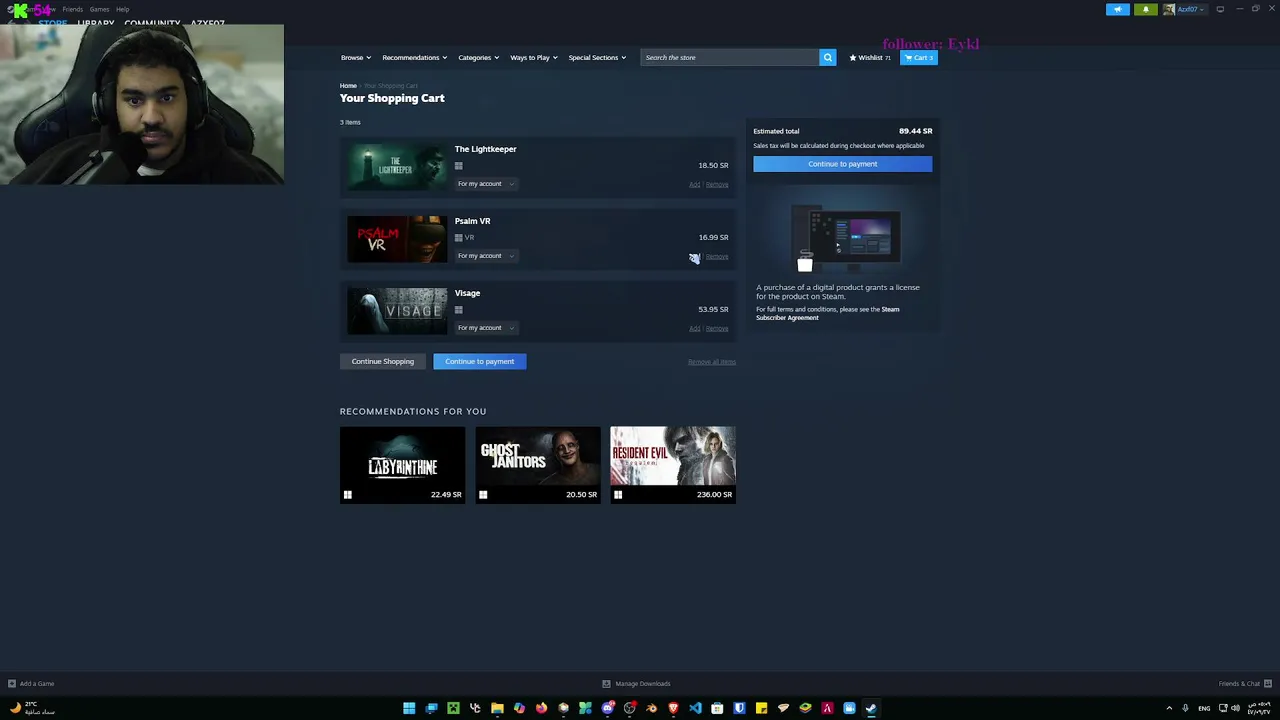The width and height of the screenshot is (1280, 720).
Task: Open the Friends menu
Action: (x=72, y=9)
